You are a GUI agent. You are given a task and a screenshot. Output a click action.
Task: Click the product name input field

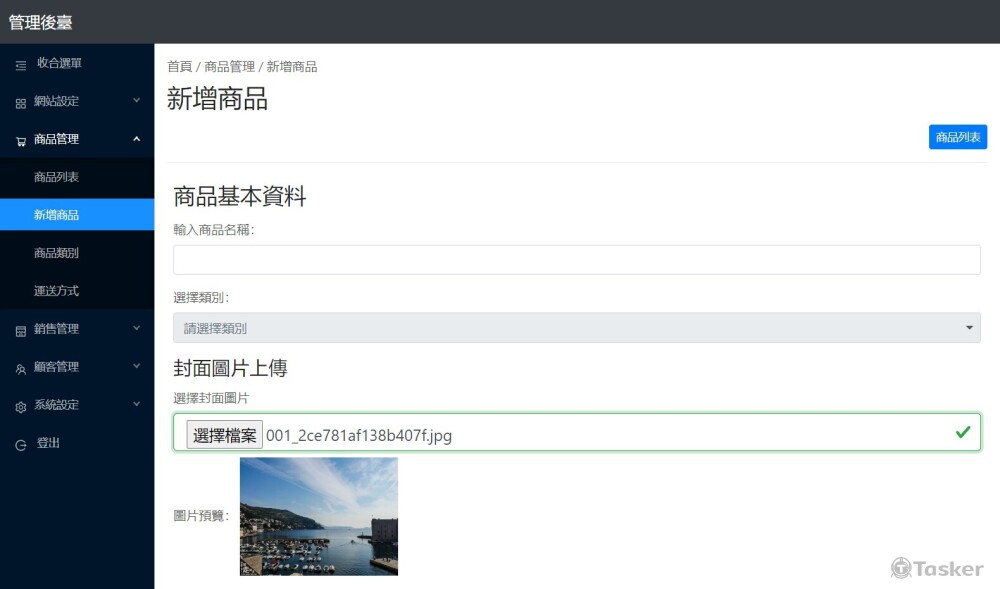tap(576, 259)
